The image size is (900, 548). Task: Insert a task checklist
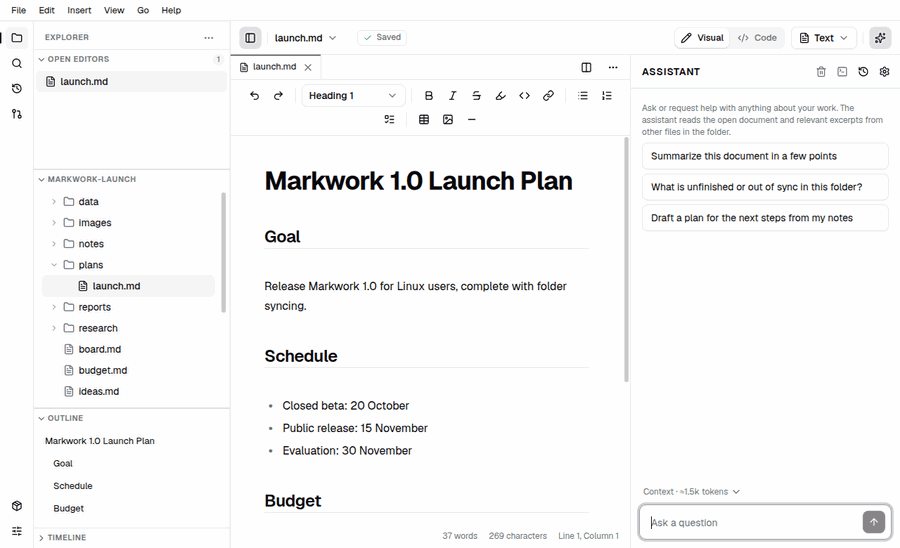point(389,119)
